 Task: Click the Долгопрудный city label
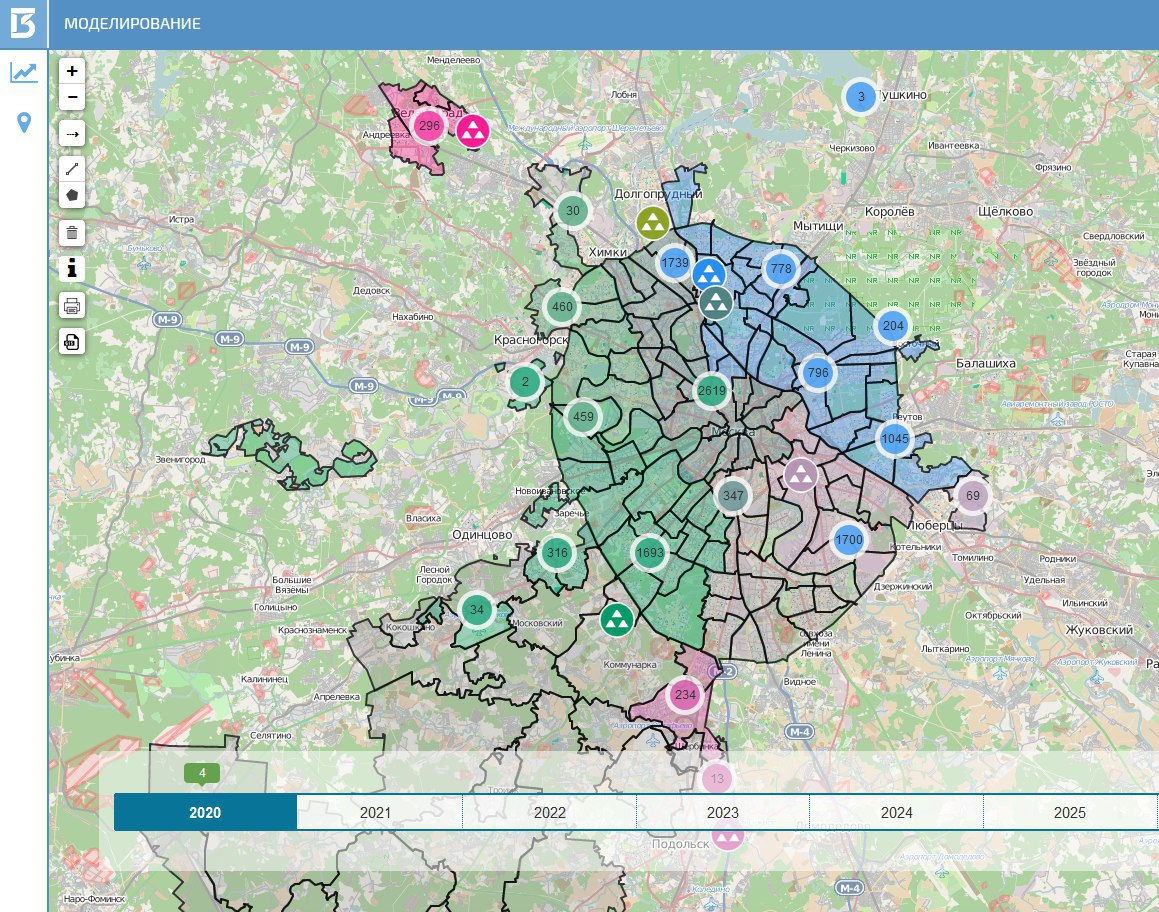coord(658,194)
